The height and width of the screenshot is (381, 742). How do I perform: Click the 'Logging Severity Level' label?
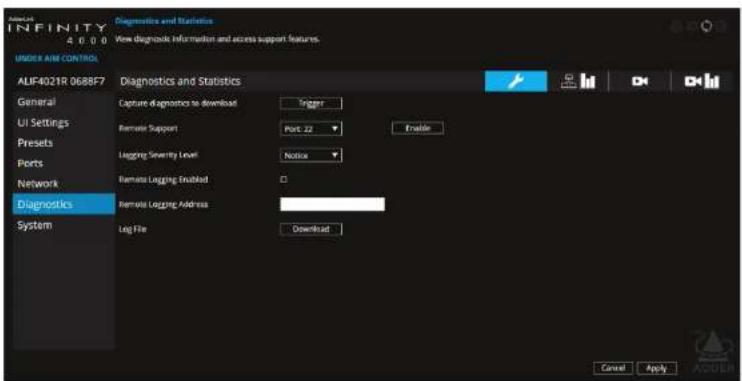coord(158,155)
